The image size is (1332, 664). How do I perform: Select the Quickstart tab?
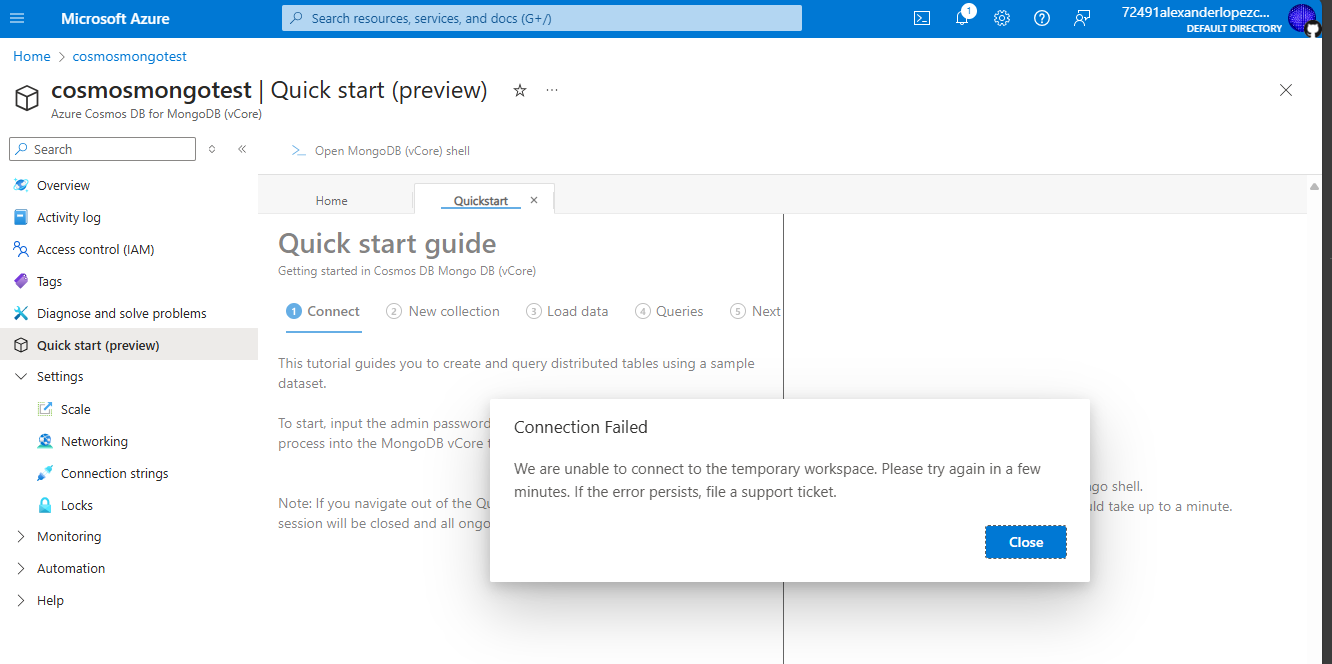click(481, 200)
